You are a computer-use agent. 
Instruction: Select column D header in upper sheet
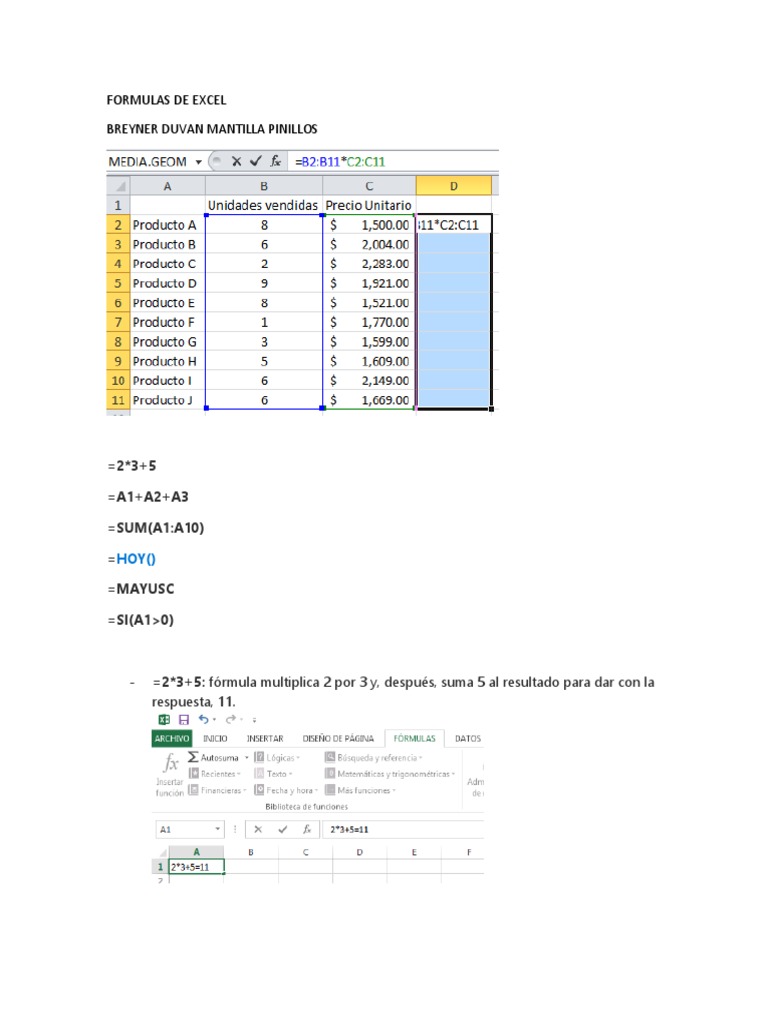(453, 186)
